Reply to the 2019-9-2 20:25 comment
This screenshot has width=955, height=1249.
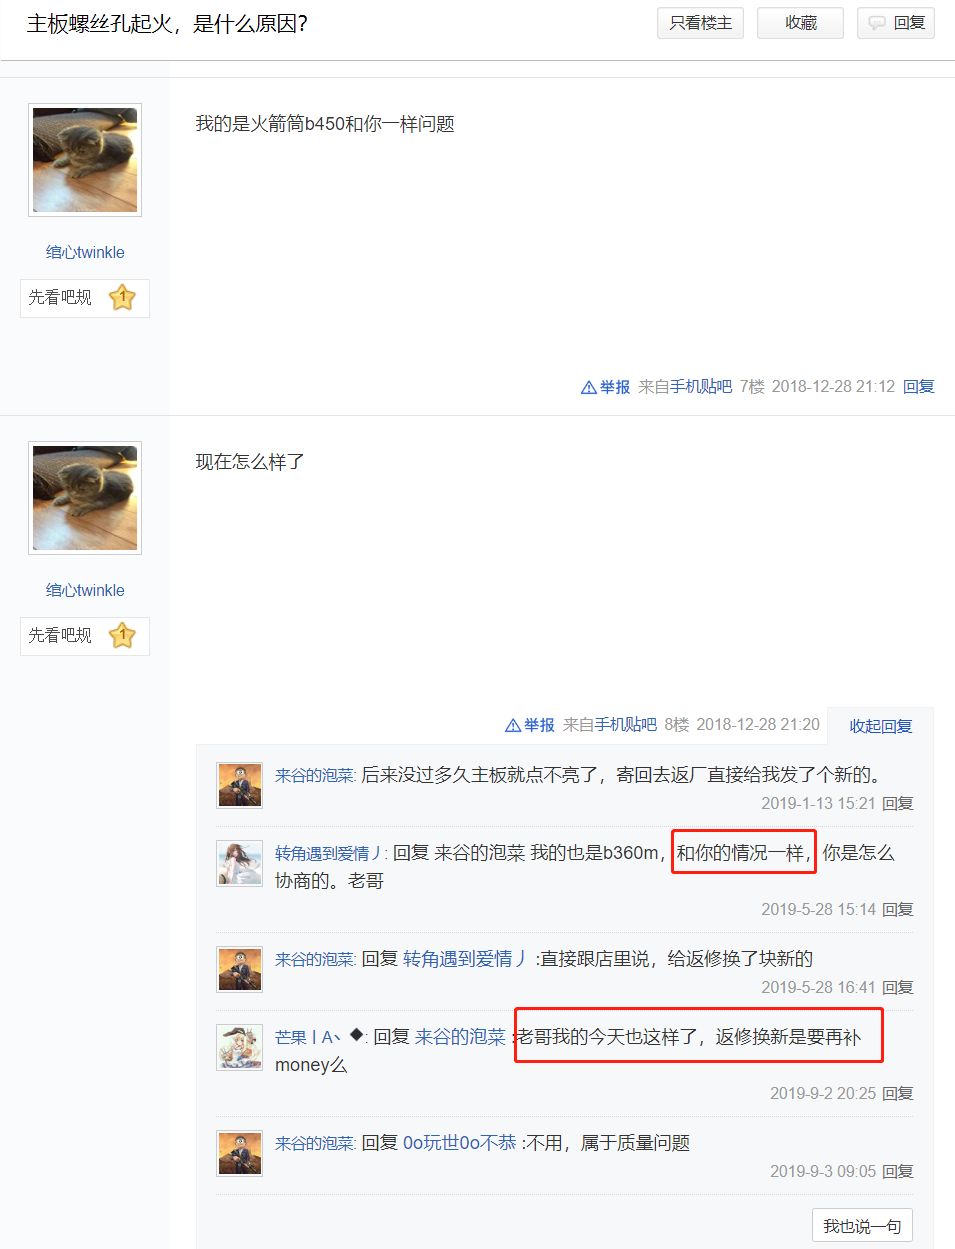pyautogui.click(x=898, y=1093)
